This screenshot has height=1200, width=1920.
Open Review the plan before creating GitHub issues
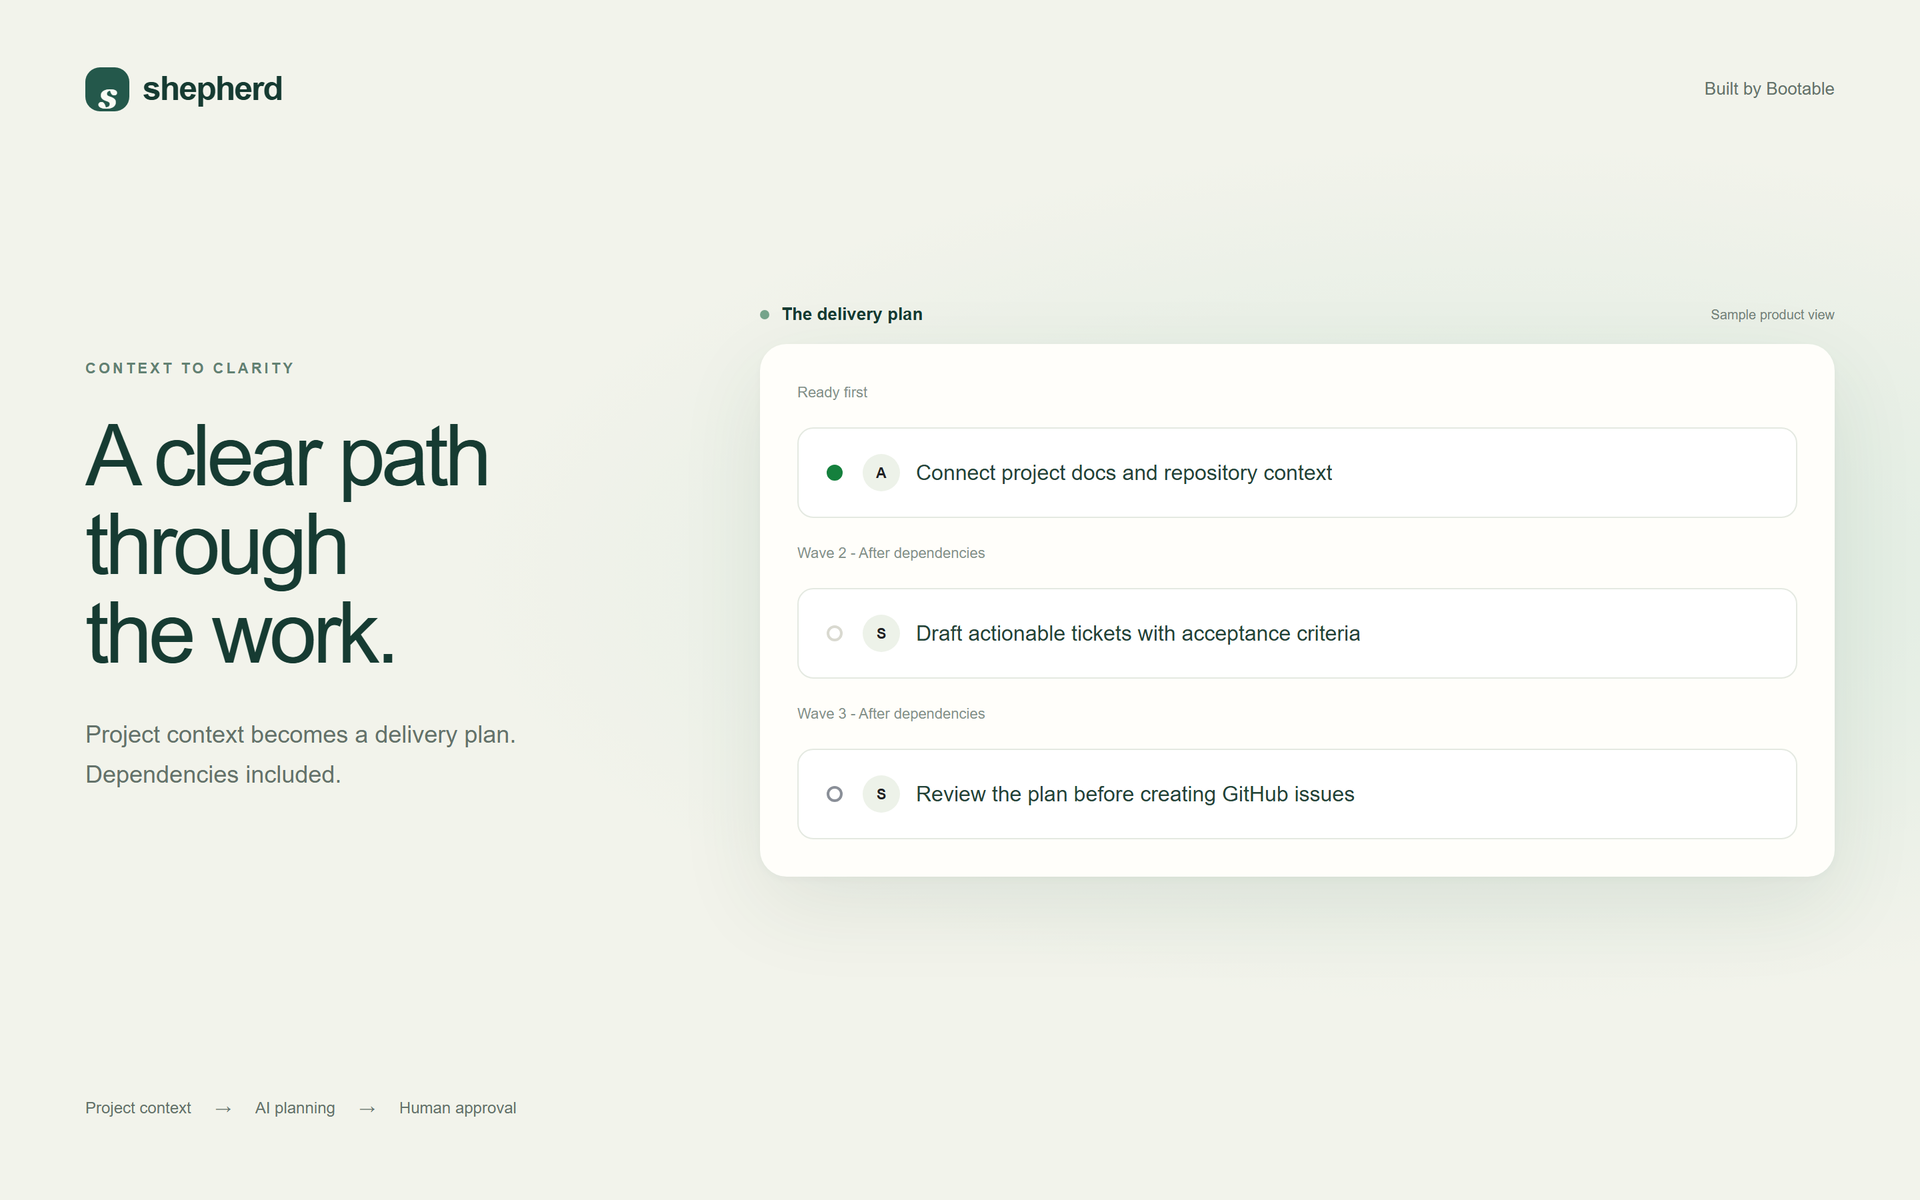pyautogui.click(x=1297, y=794)
